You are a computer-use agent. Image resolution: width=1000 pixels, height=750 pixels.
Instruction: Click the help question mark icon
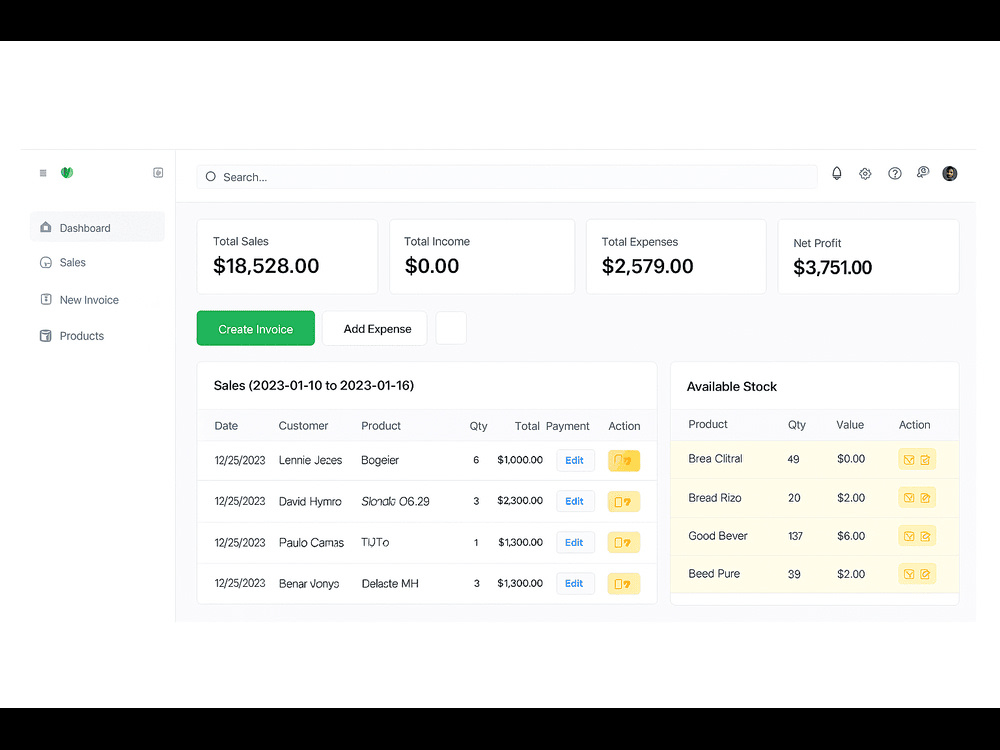895,173
